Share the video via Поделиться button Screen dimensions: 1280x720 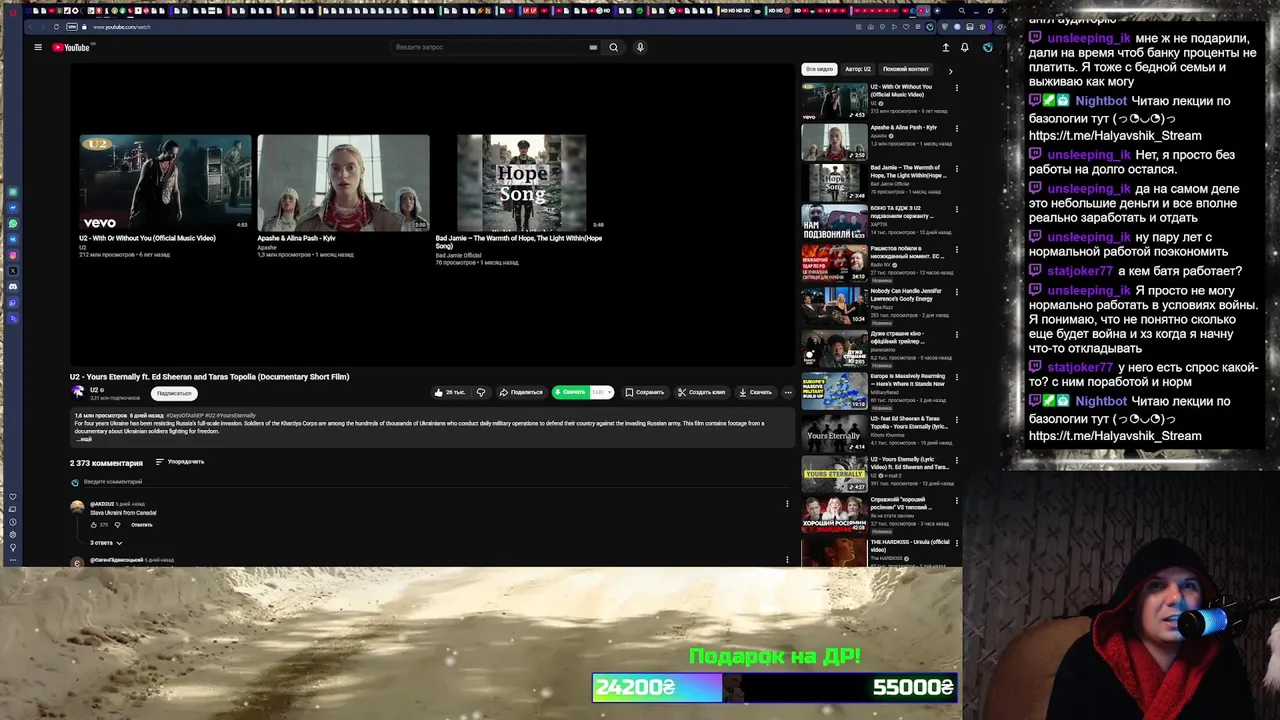(x=521, y=392)
